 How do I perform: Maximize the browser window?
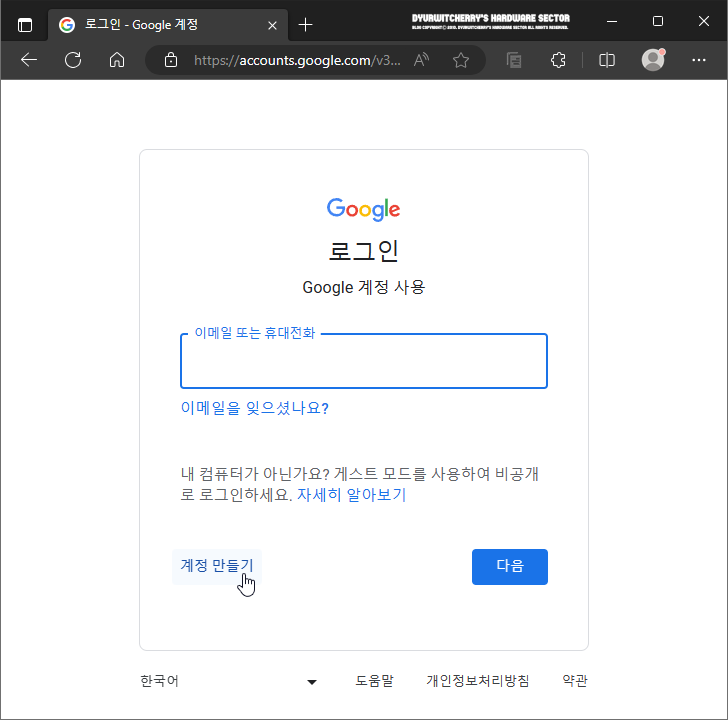coord(657,21)
